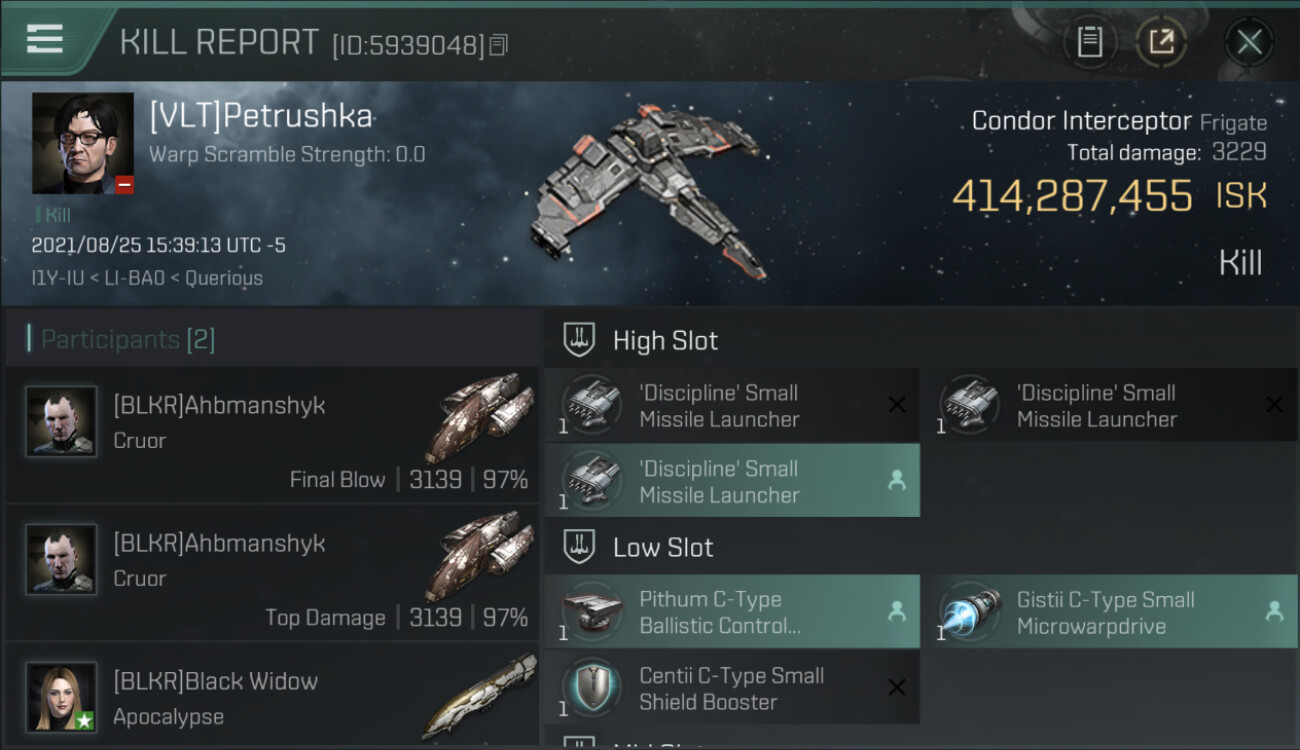Select Gistii C-Type Small Microwarpdrive module

[x=1109, y=612]
